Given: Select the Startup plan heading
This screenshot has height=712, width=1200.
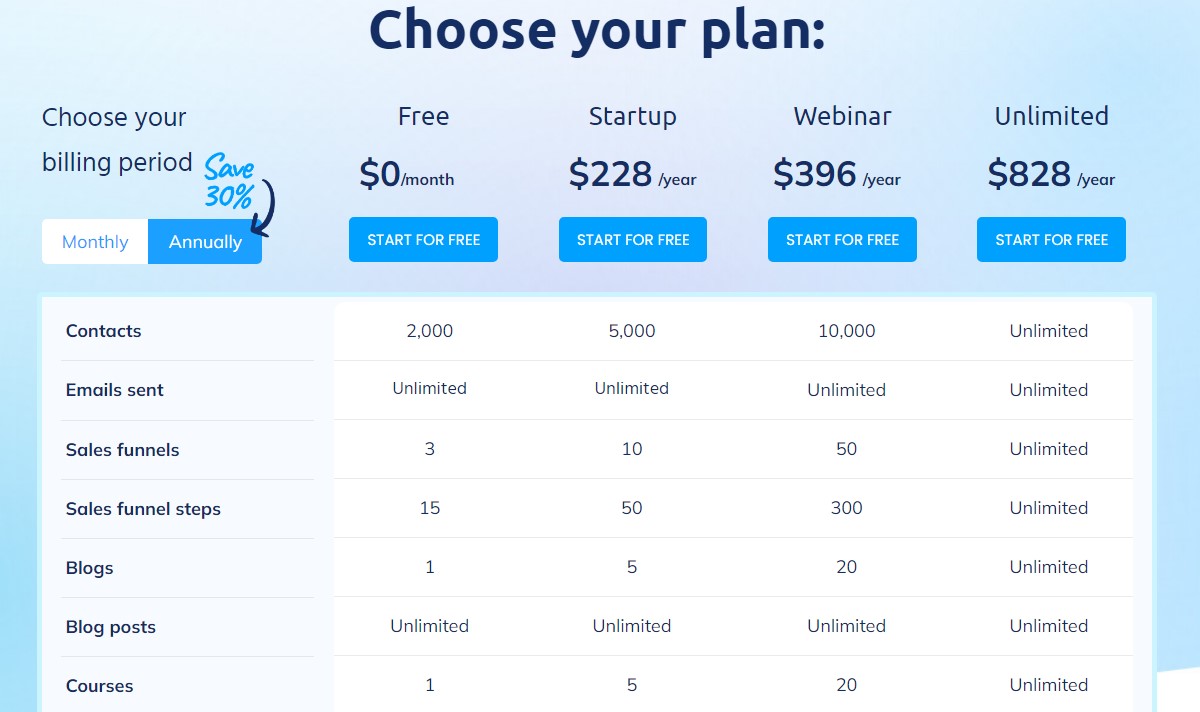Looking at the screenshot, I should point(632,116).
